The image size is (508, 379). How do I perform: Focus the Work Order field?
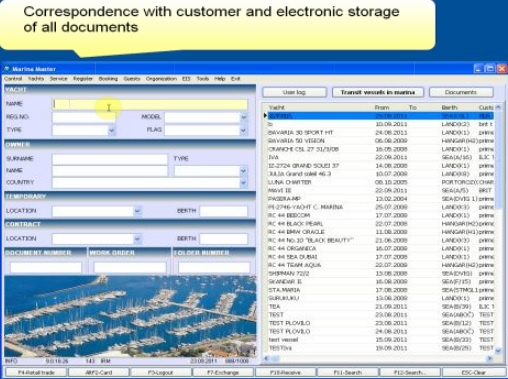[x=130, y=267]
